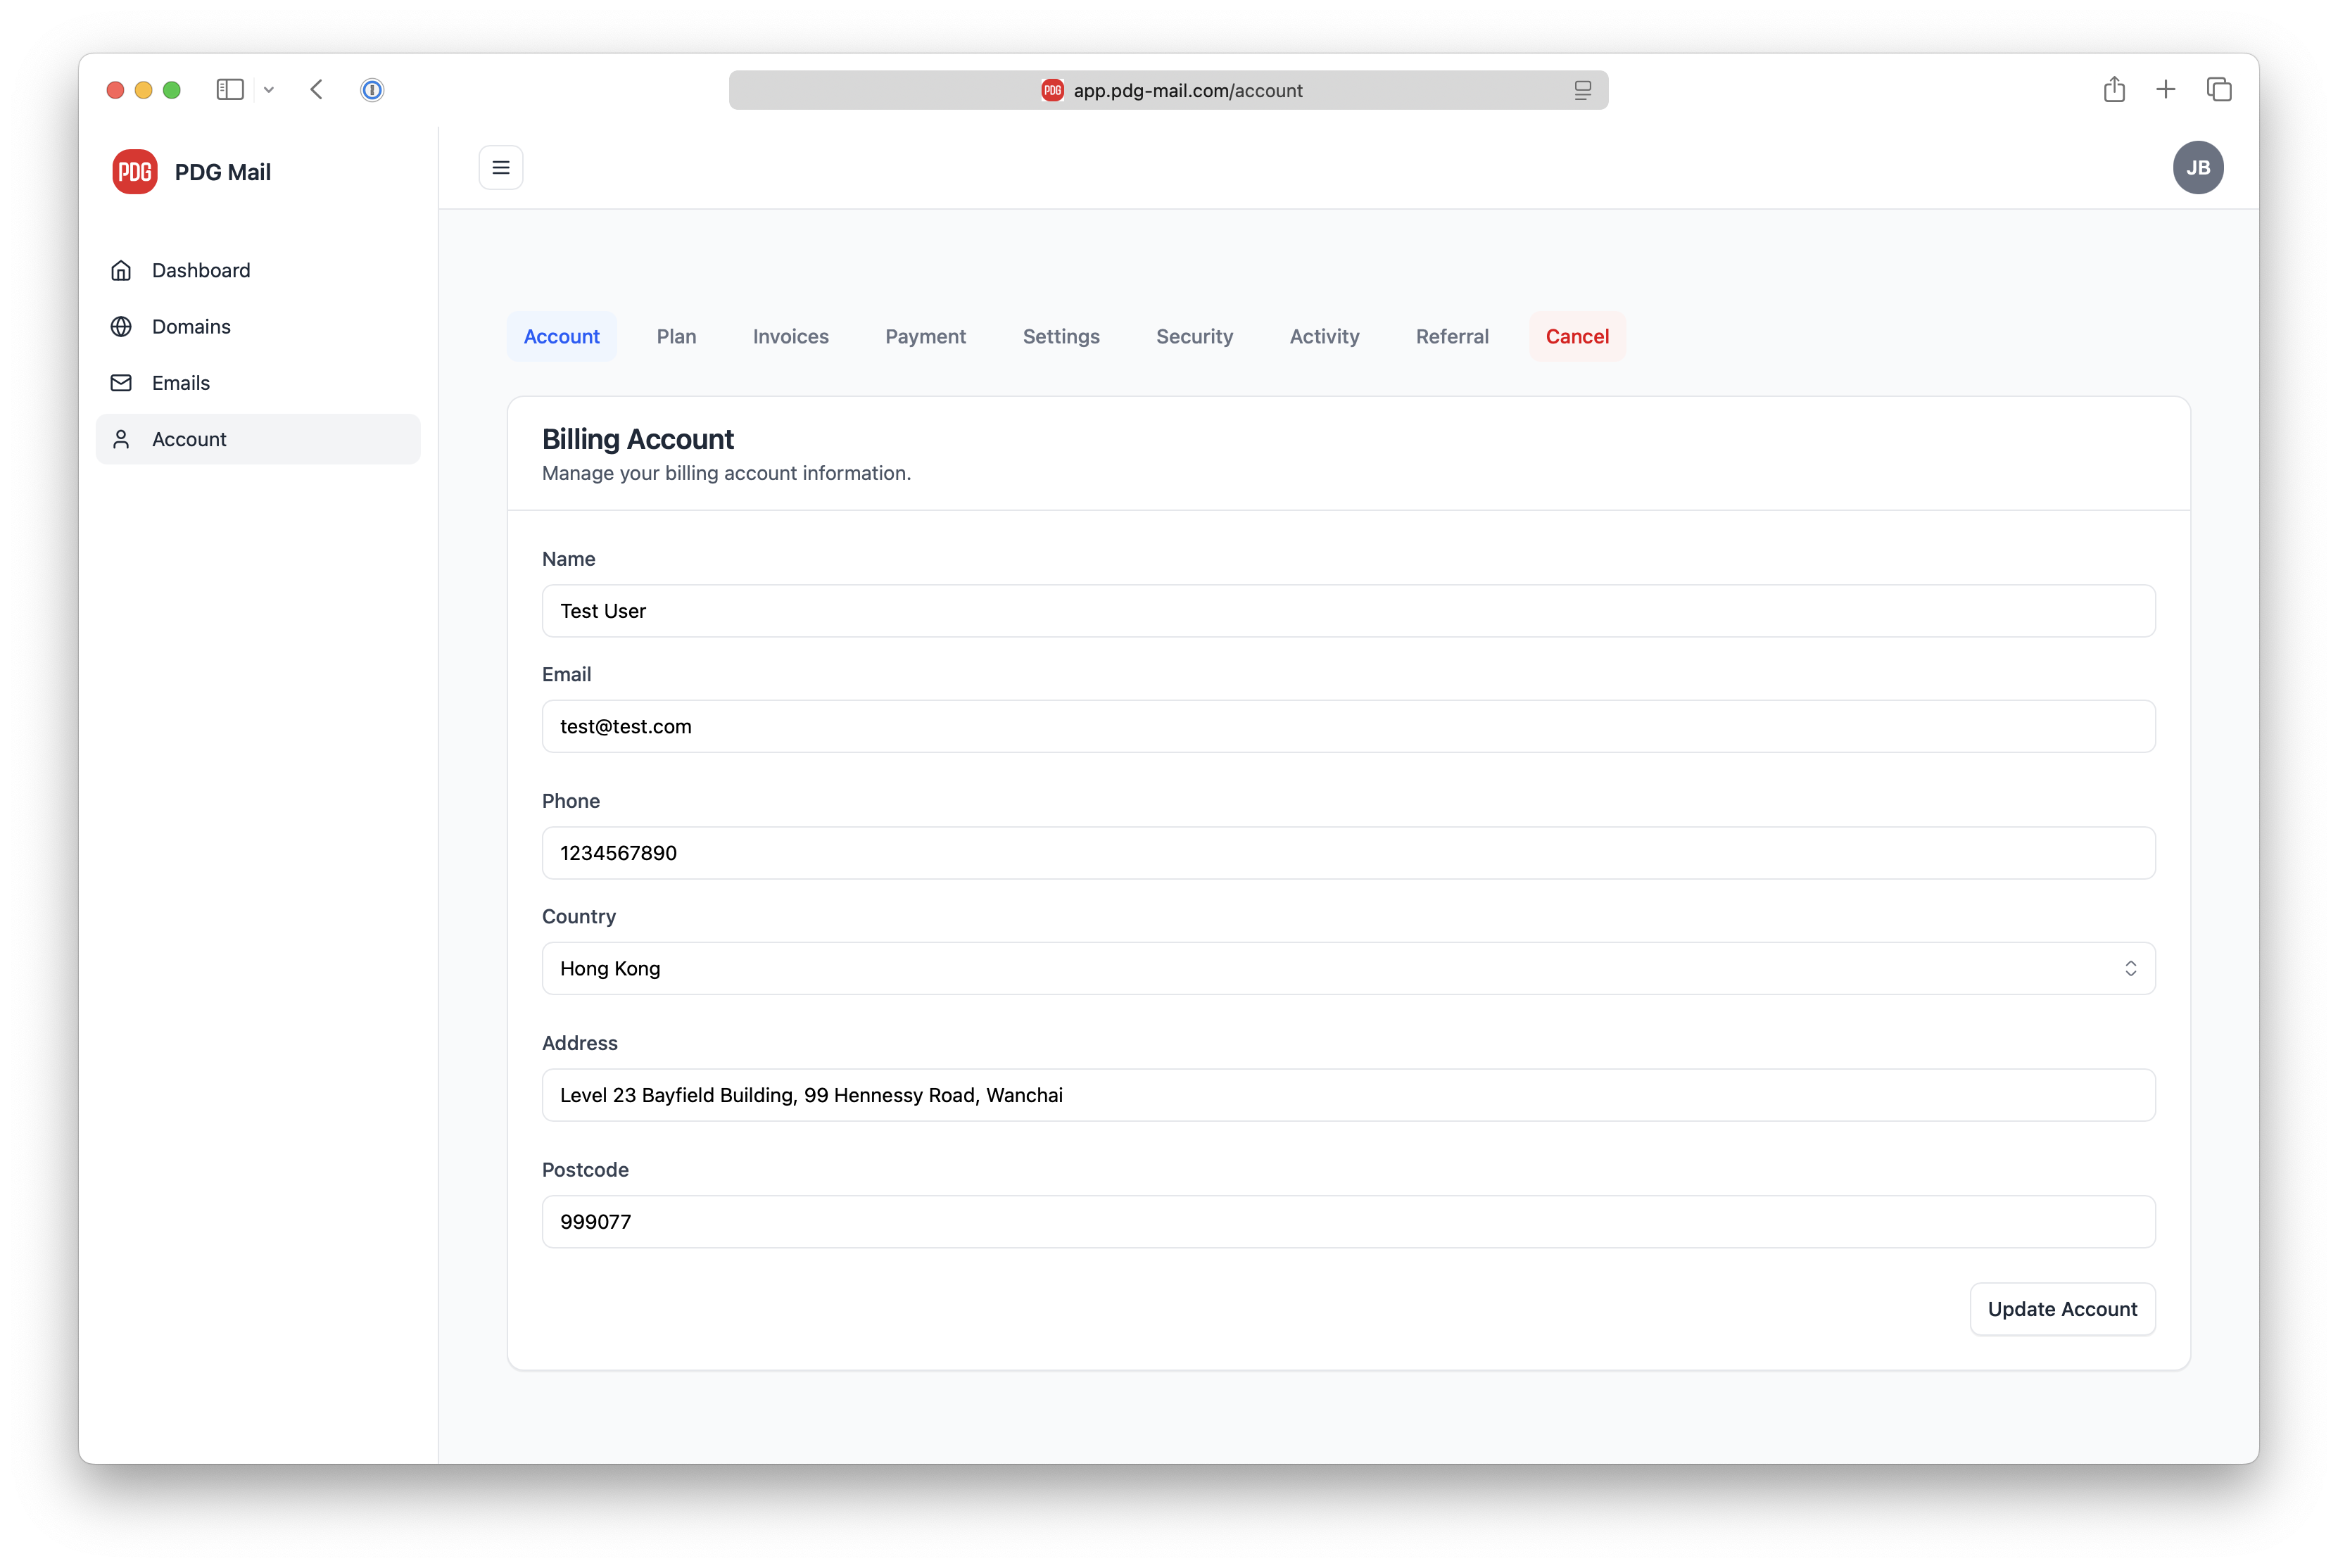Click the back navigation arrow
The width and height of the screenshot is (2338, 1568).
click(316, 89)
